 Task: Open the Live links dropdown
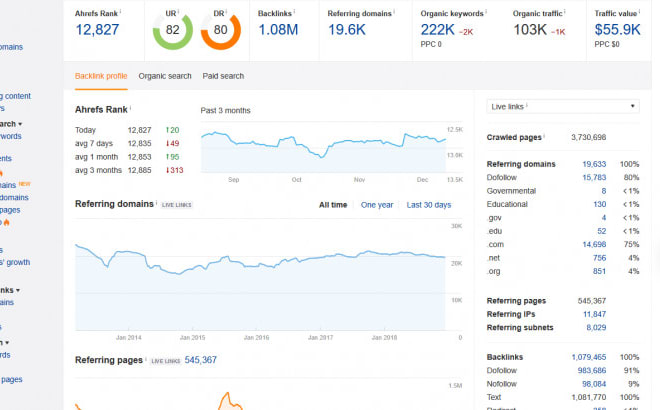point(563,106)
